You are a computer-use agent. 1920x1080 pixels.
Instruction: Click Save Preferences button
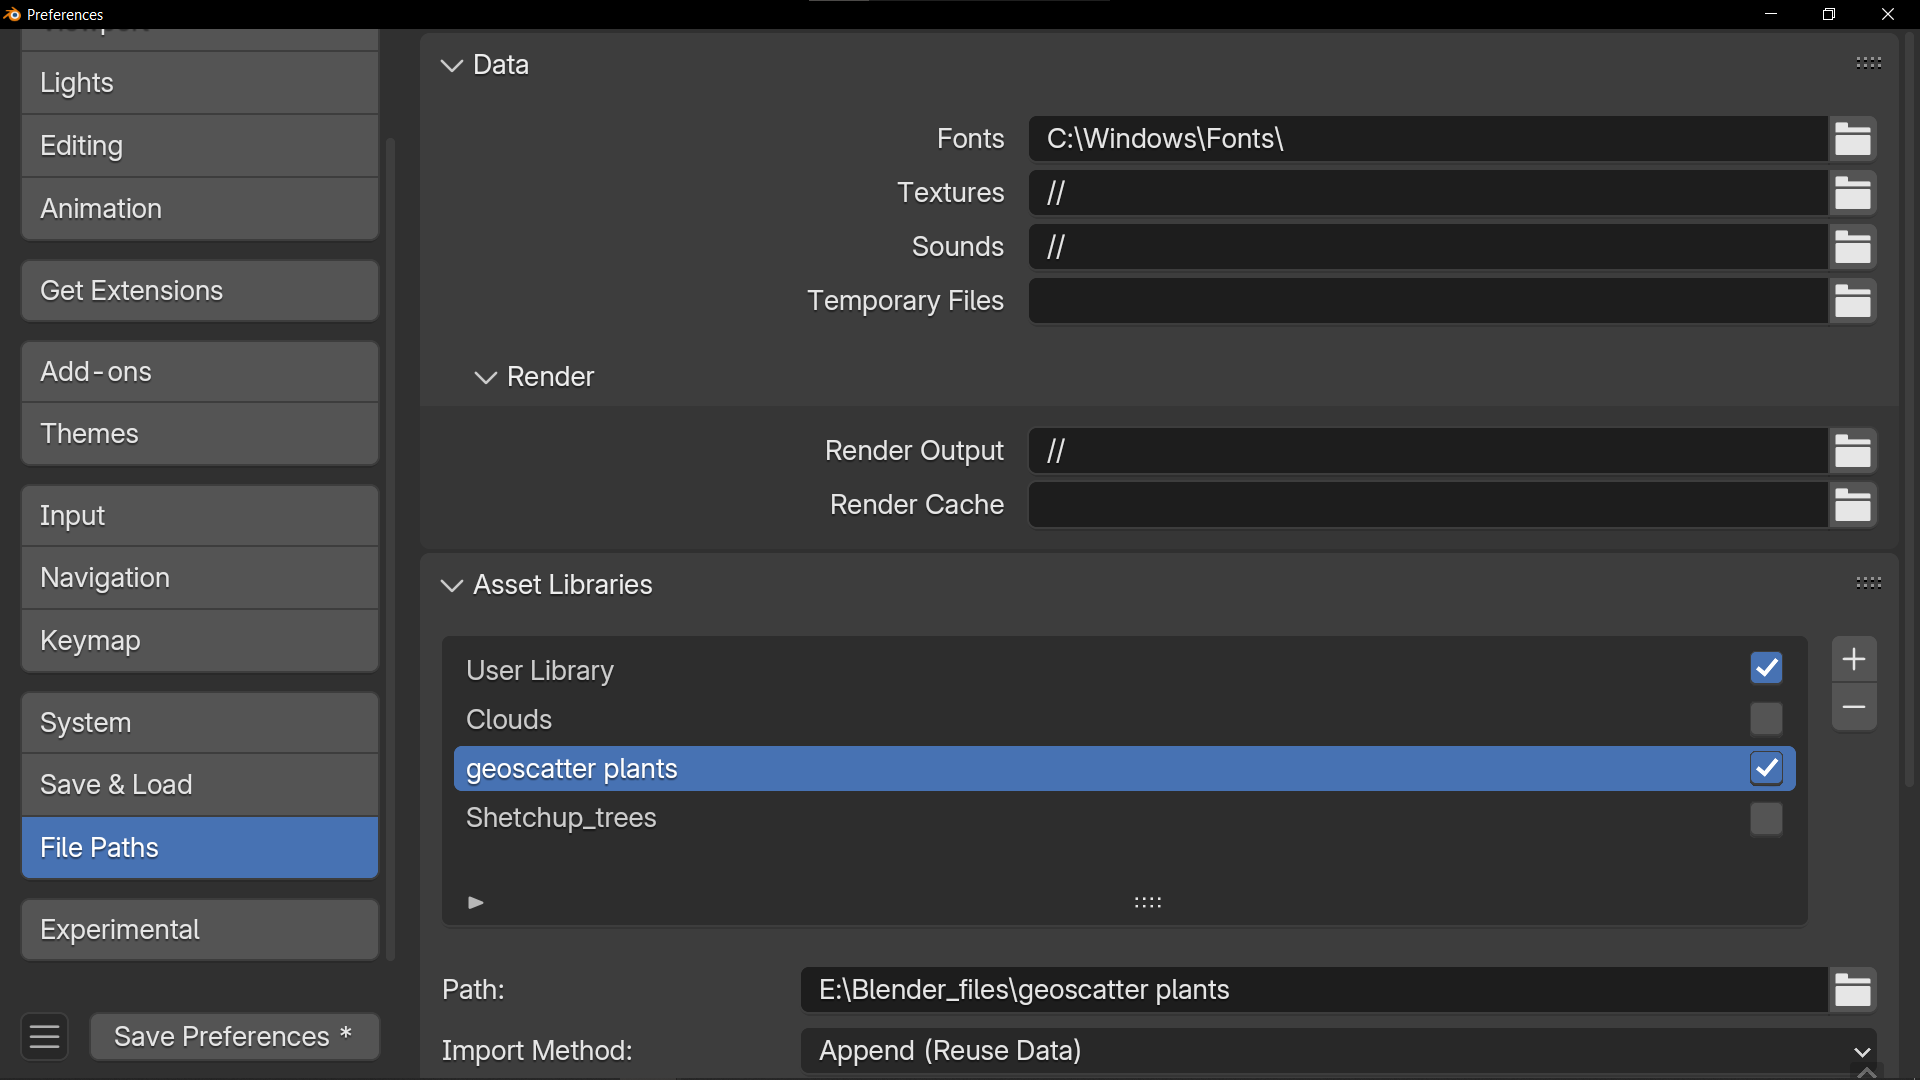click(x=235, y=1037)
